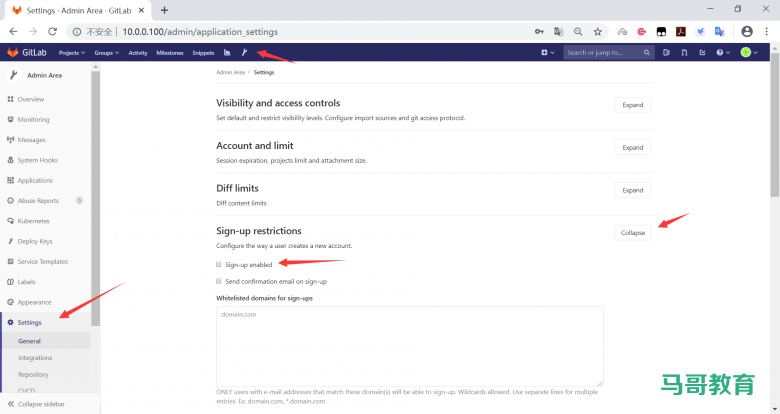Click the System Hooks sidebar icon
Viewport: 780px width, 414px height.
[10, 160]
